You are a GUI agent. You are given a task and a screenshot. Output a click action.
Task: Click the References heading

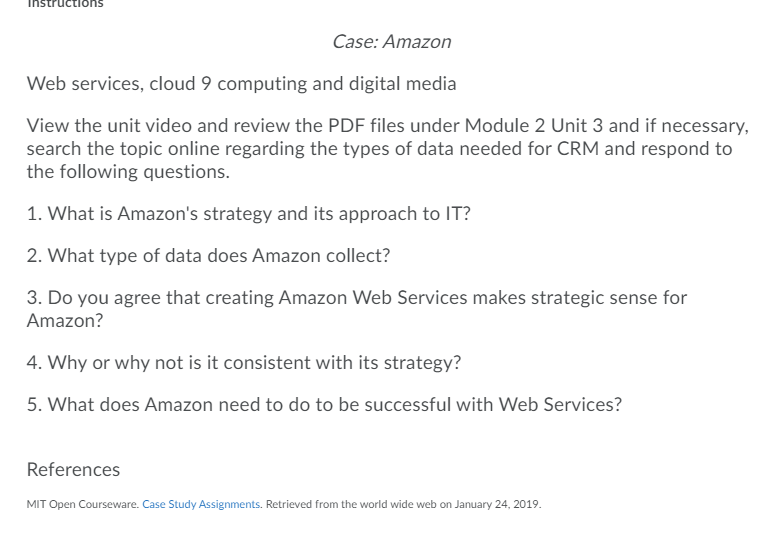[x=73, y=469]
